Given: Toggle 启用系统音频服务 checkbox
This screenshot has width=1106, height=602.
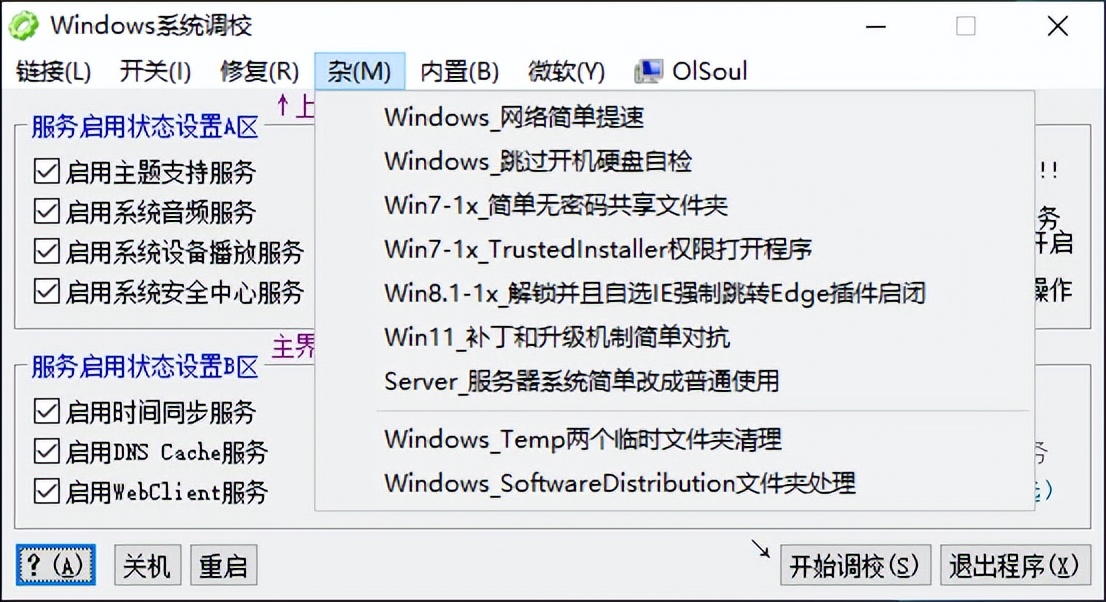Looking at the screenshot, I should pos(47,212).
